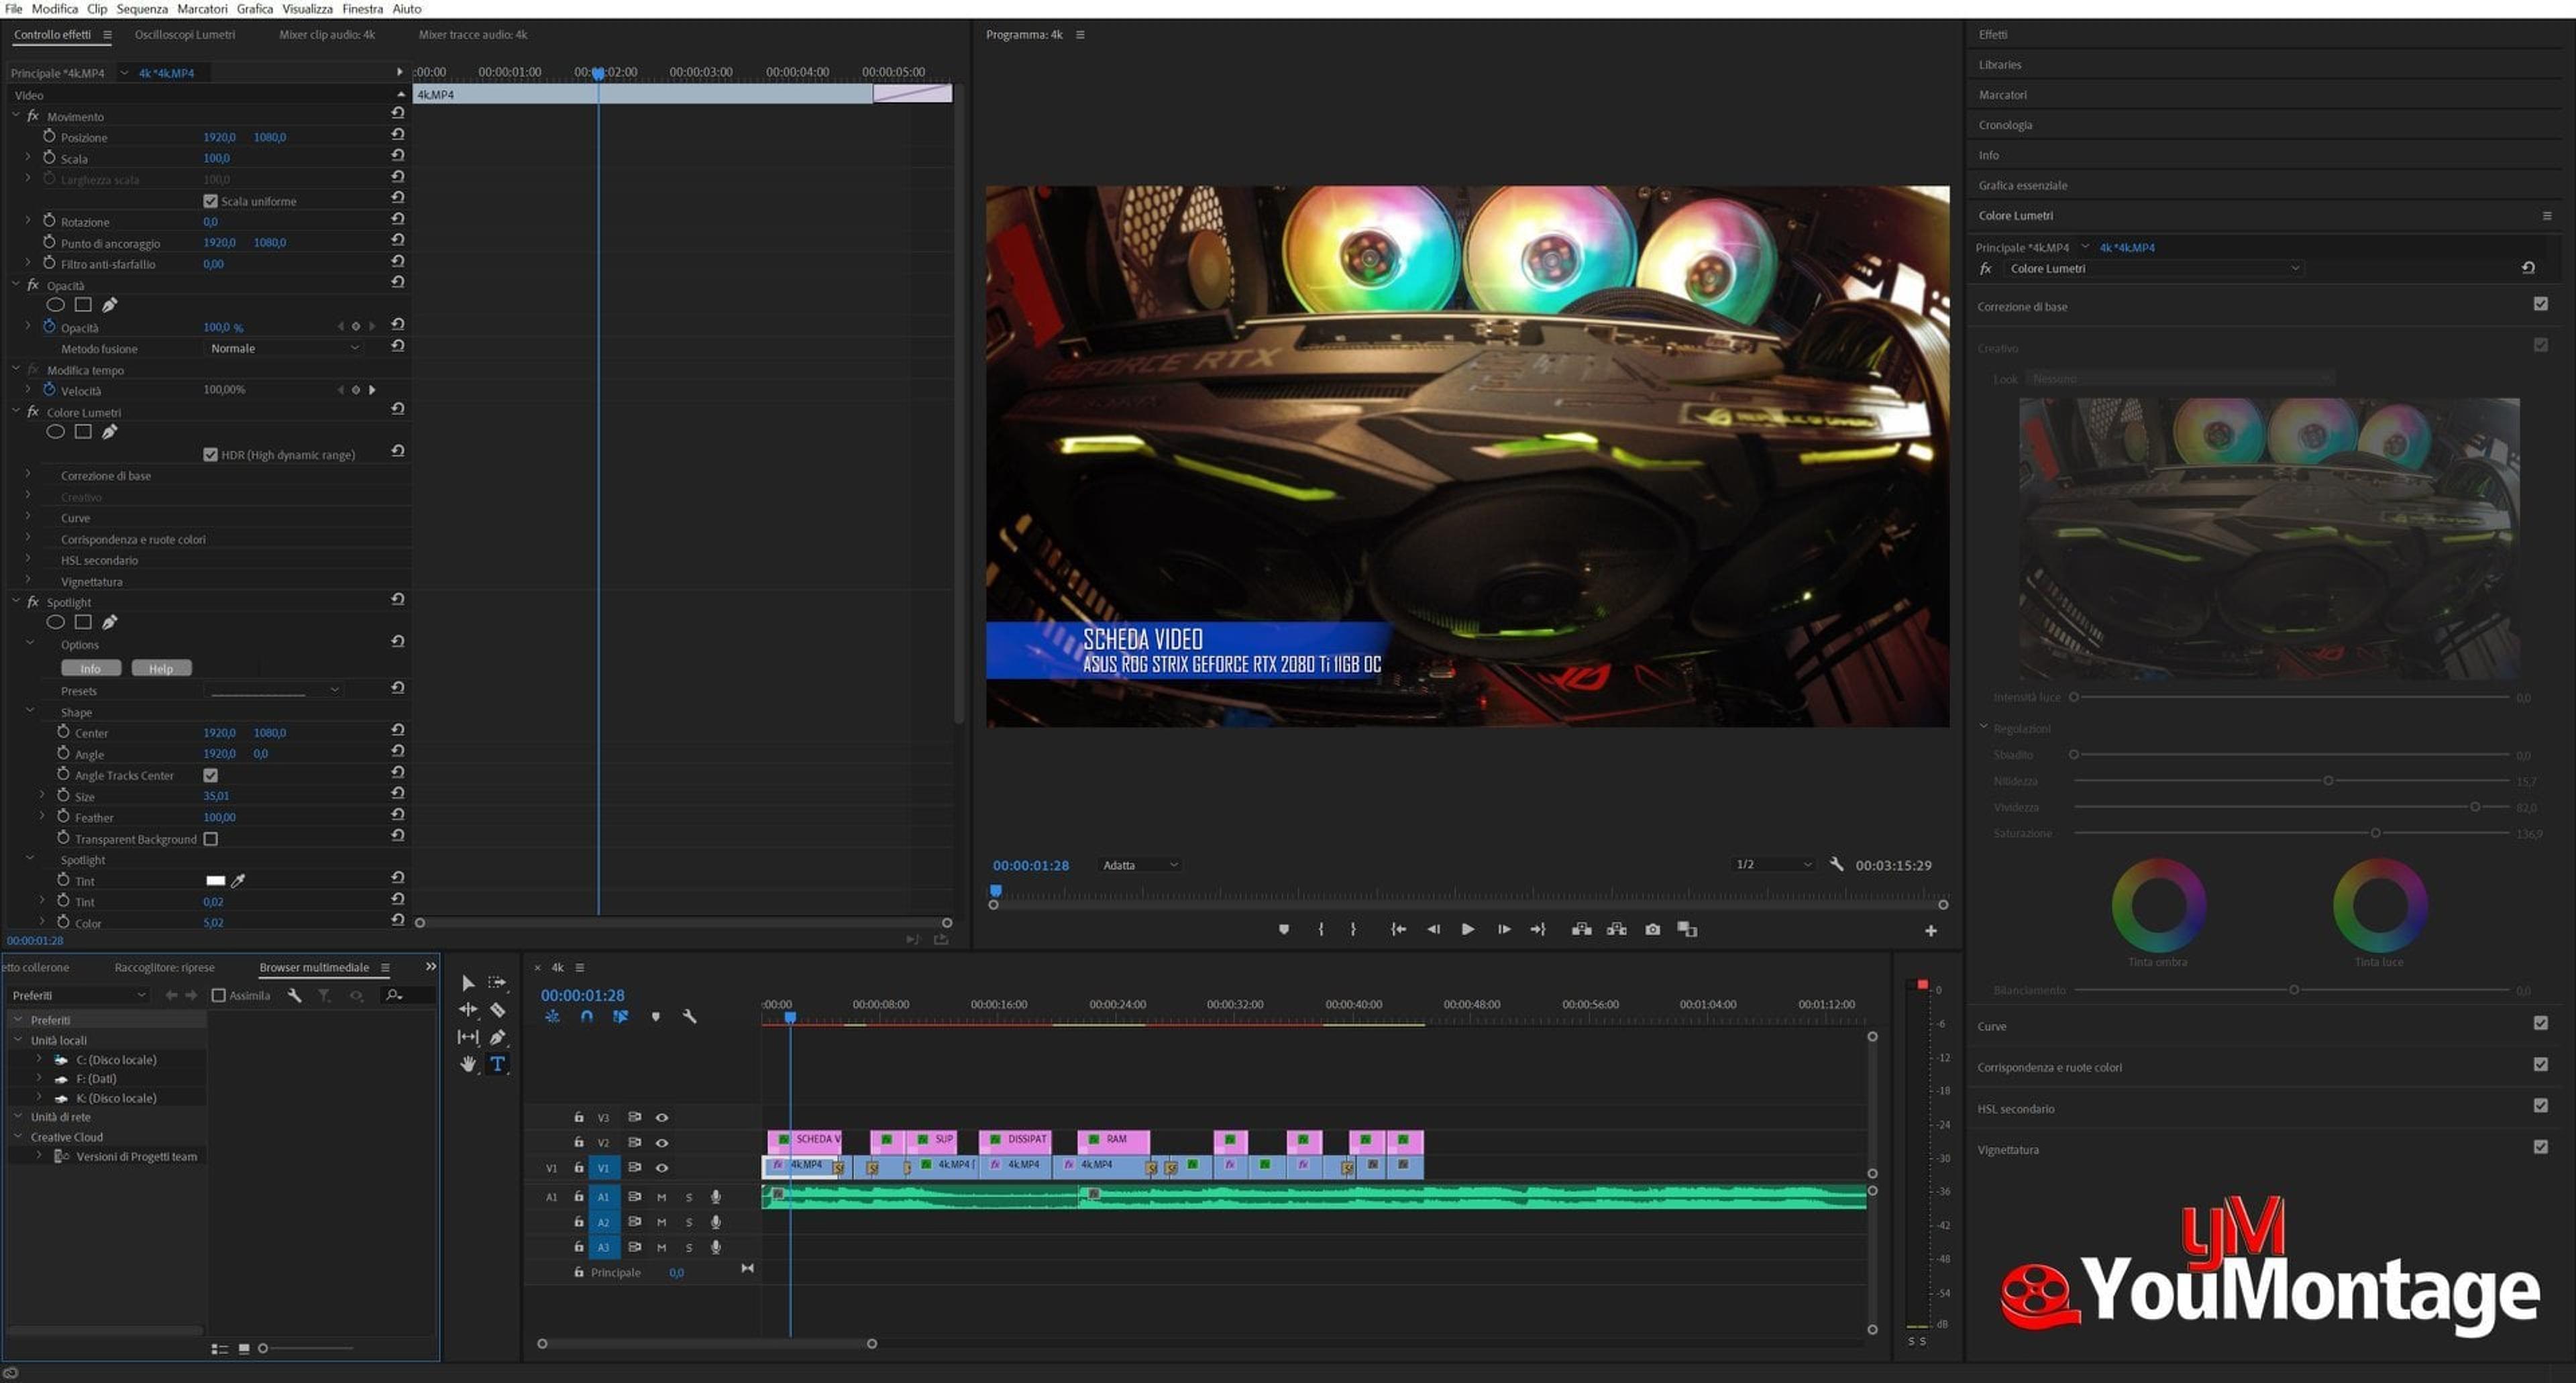Click the Add Marker icon under Program monitor
2576x1383 pixels.
click(1284, 929)
